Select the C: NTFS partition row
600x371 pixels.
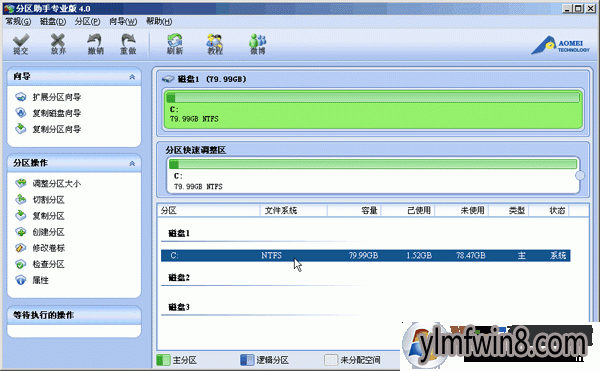click(366, 255)
